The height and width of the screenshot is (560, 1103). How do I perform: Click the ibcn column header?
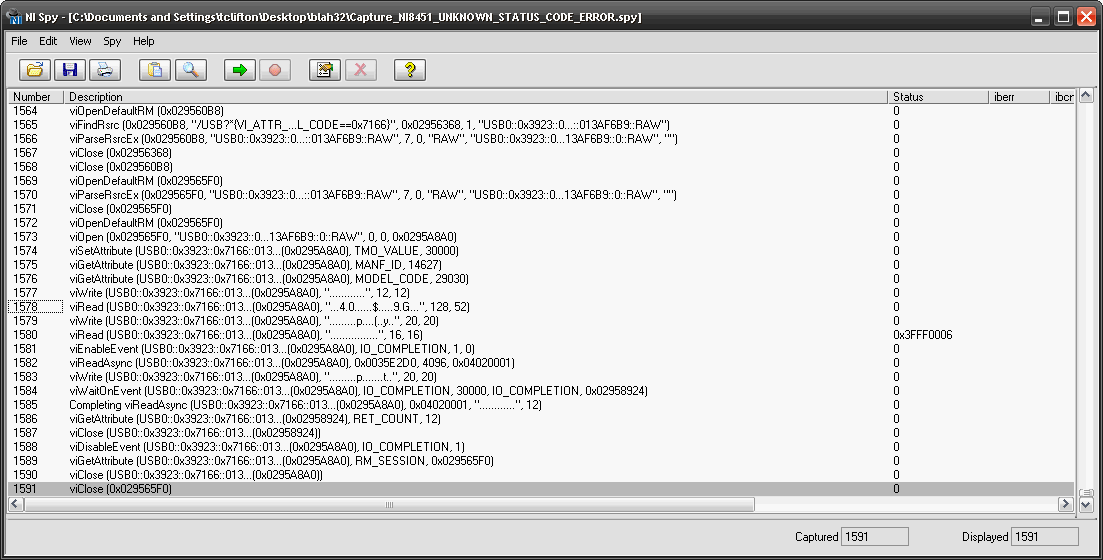click(x=1063, y=96)
